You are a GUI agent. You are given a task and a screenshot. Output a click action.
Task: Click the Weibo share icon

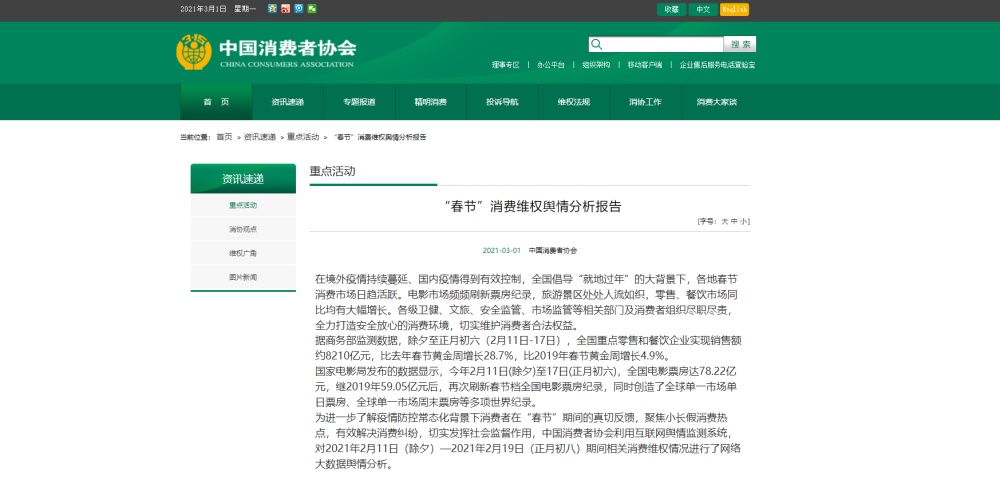[x=286, y=9]
